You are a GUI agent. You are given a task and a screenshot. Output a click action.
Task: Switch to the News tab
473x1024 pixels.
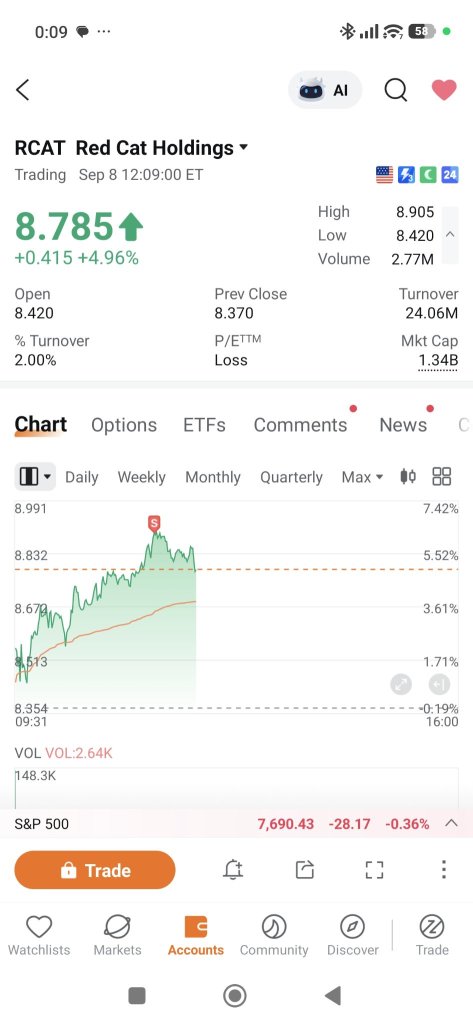click(403, 425)
